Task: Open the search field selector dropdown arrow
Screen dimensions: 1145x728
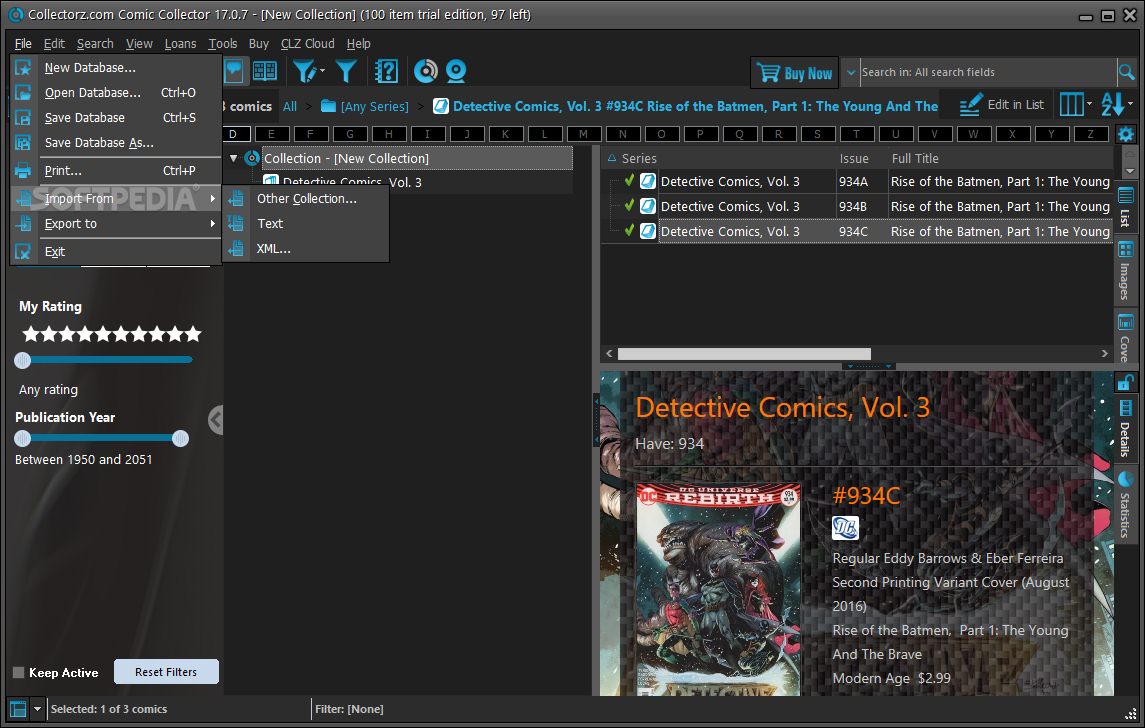Action: [x=850, y=72]
